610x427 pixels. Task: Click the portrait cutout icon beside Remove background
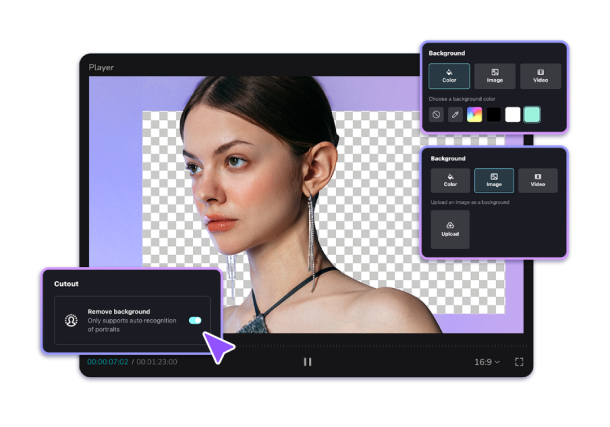tap(72, 320)
